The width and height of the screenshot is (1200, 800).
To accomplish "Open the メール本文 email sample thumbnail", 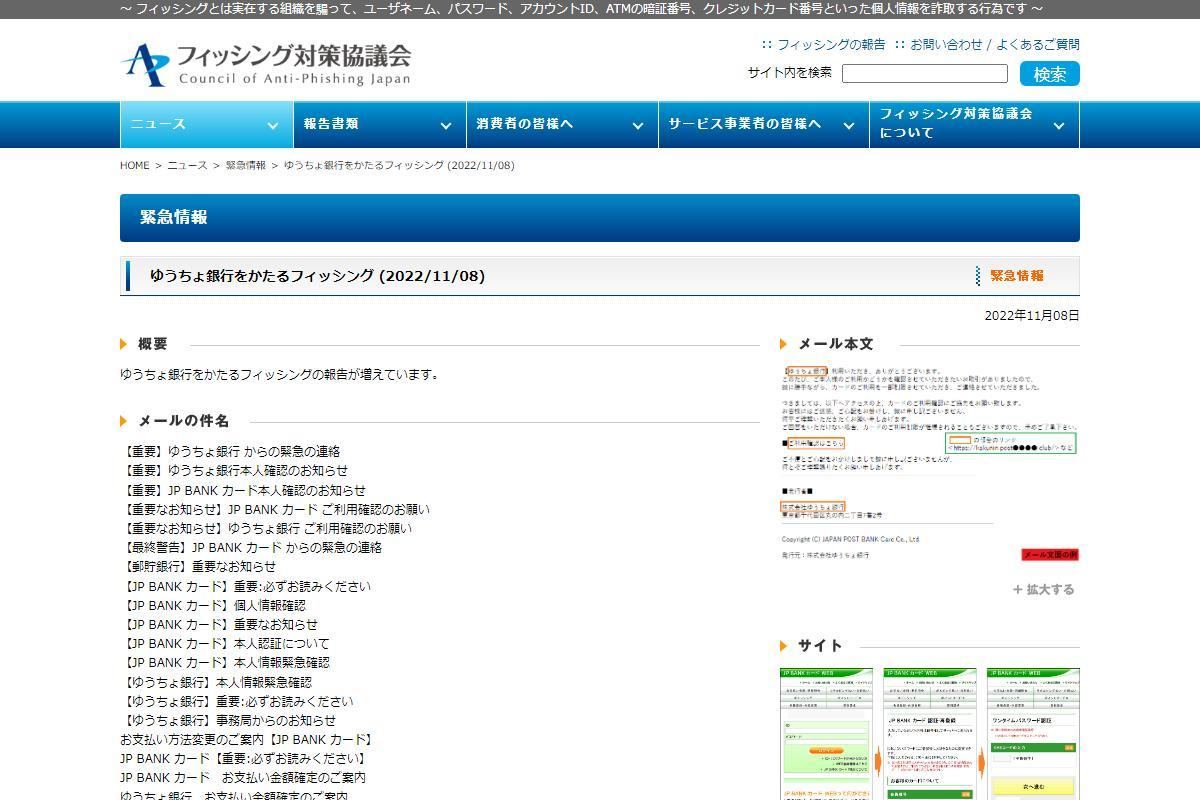I will [x=929, y=464].
